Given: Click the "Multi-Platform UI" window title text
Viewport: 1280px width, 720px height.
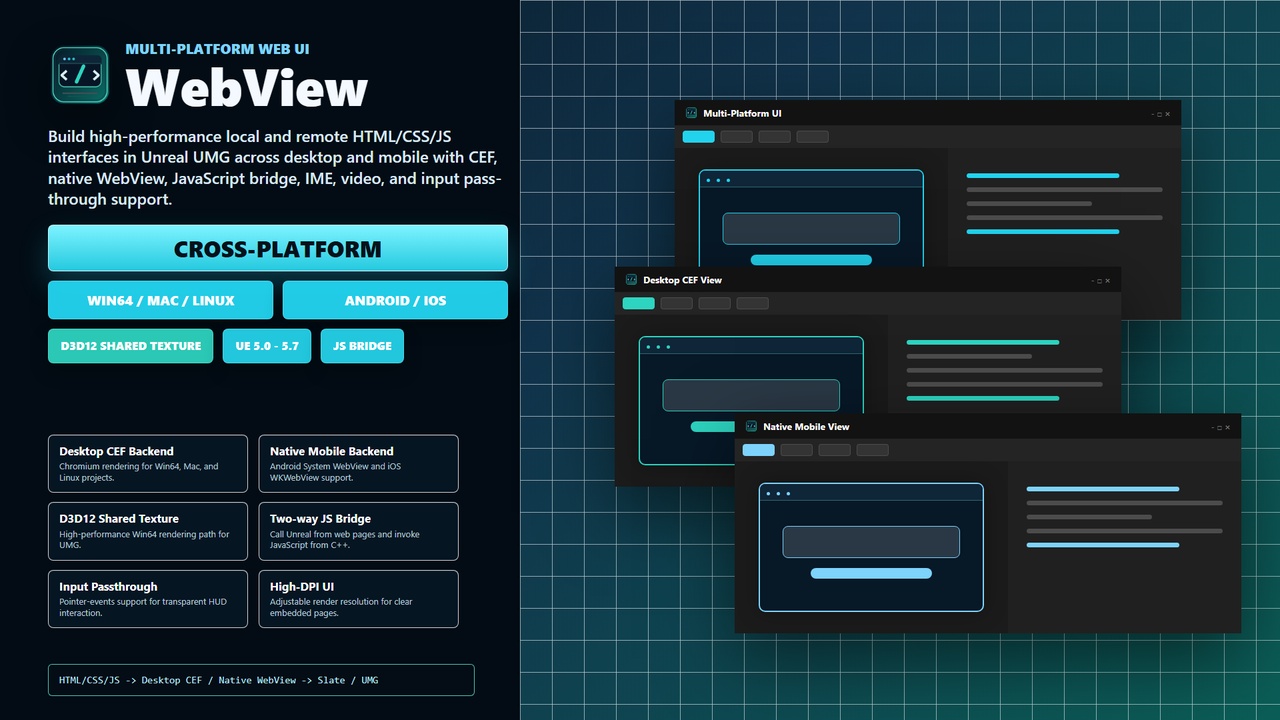Looking at the screenshot, I should (x=743, y=113).
